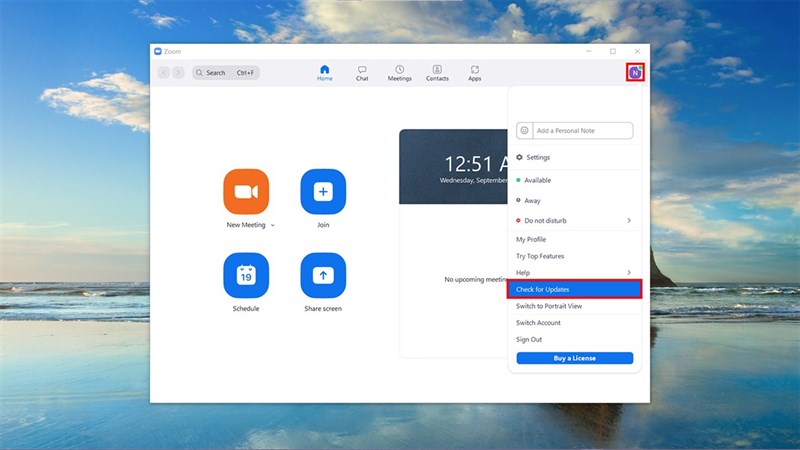
Task: Click Sign Out in the profile menu
Action: [x=529, y=340]
